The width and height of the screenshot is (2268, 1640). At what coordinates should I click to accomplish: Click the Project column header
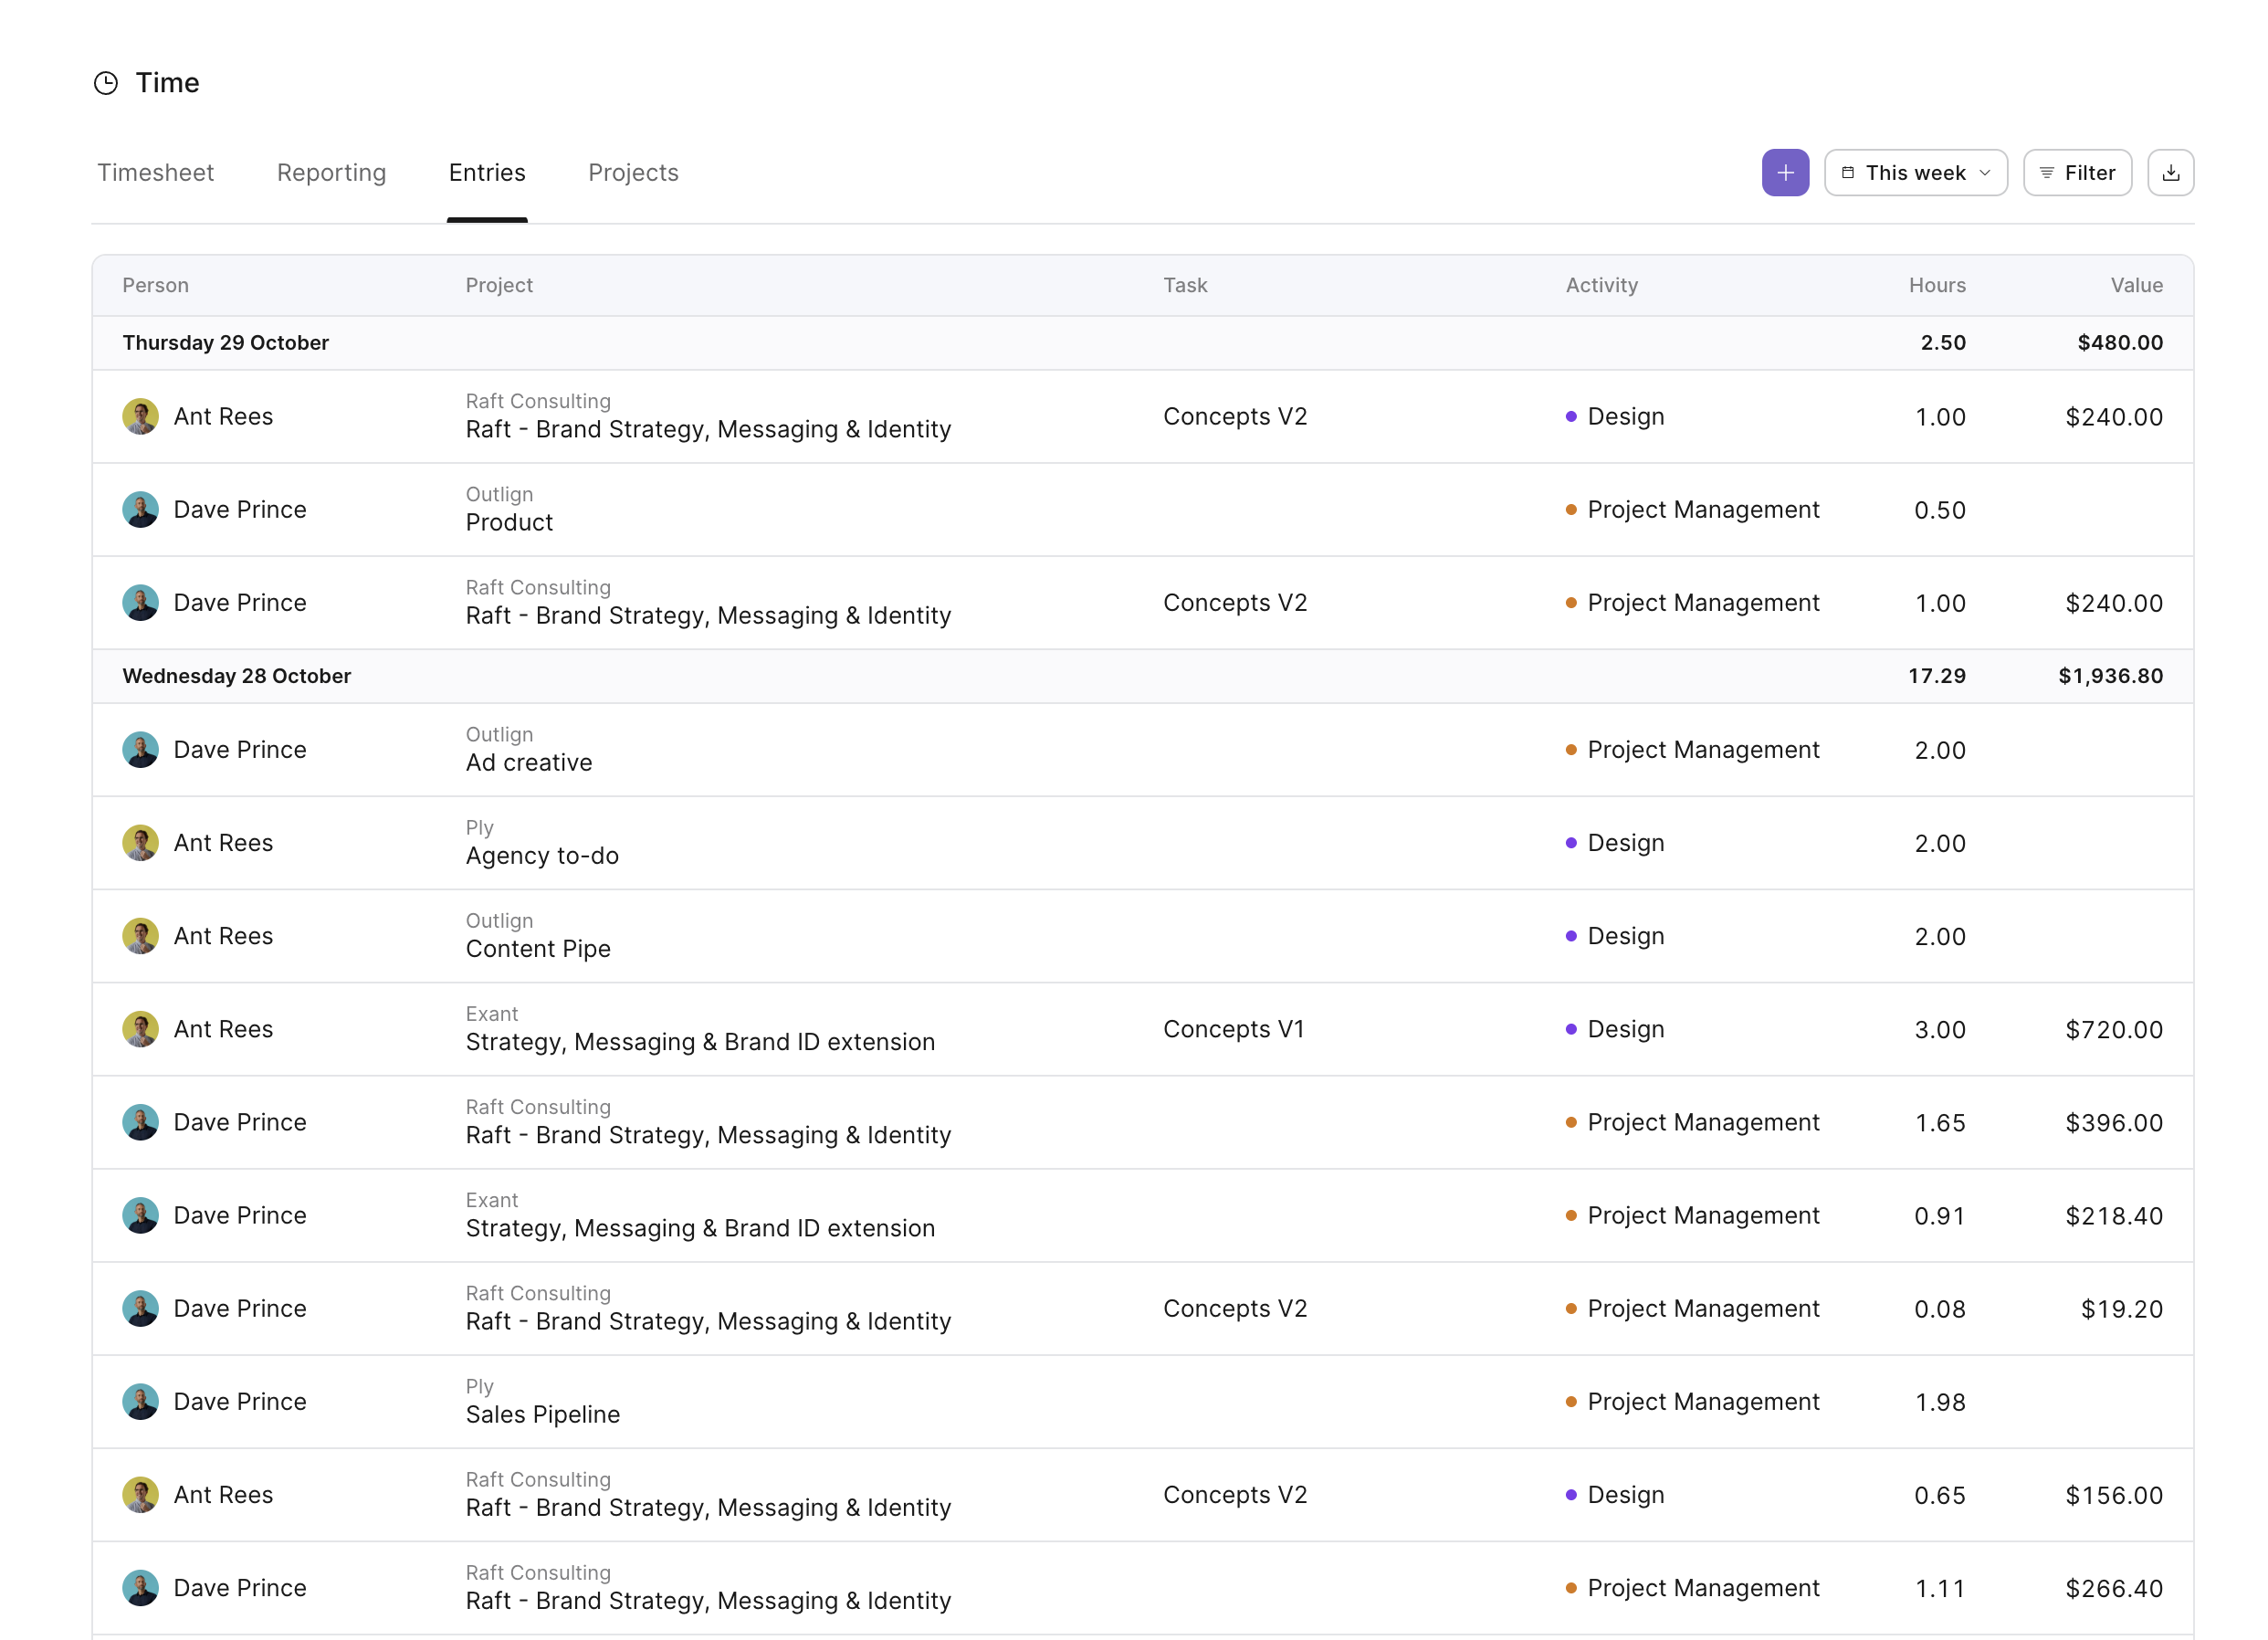click(x=499, y=285)
